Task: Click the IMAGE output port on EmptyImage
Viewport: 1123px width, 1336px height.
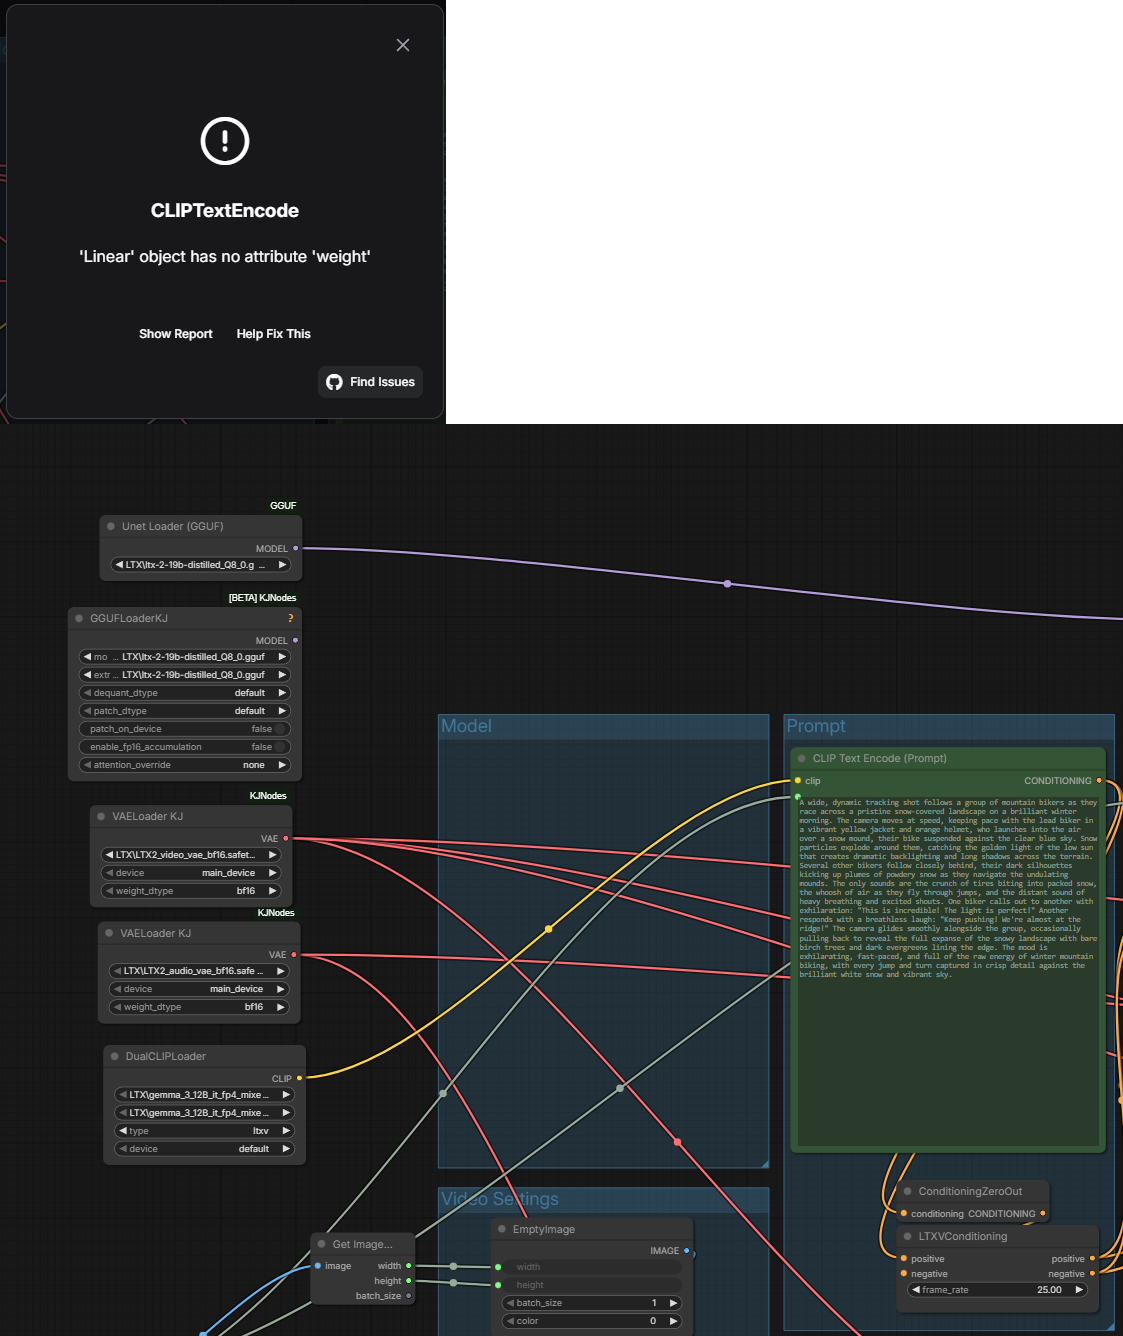Action: tap(686, 1251)
